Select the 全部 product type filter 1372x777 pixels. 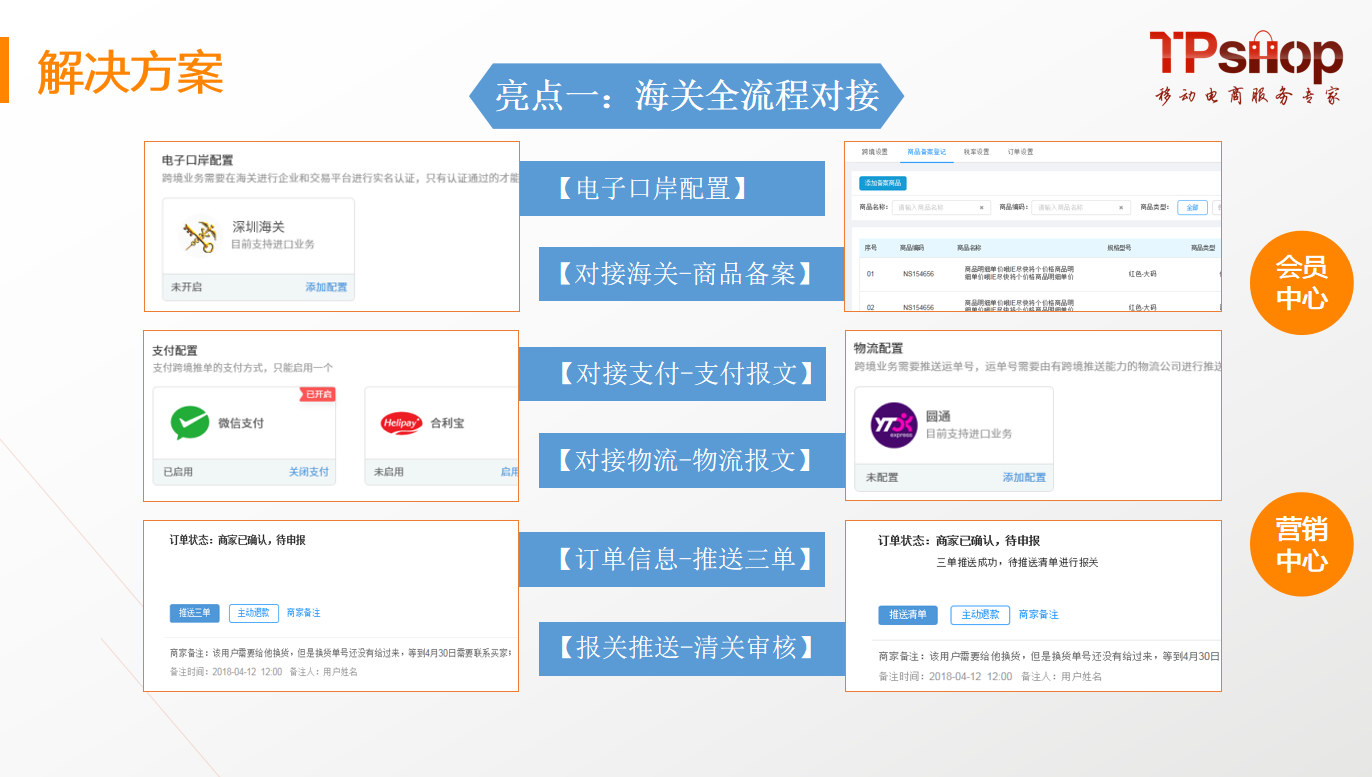1191,208
